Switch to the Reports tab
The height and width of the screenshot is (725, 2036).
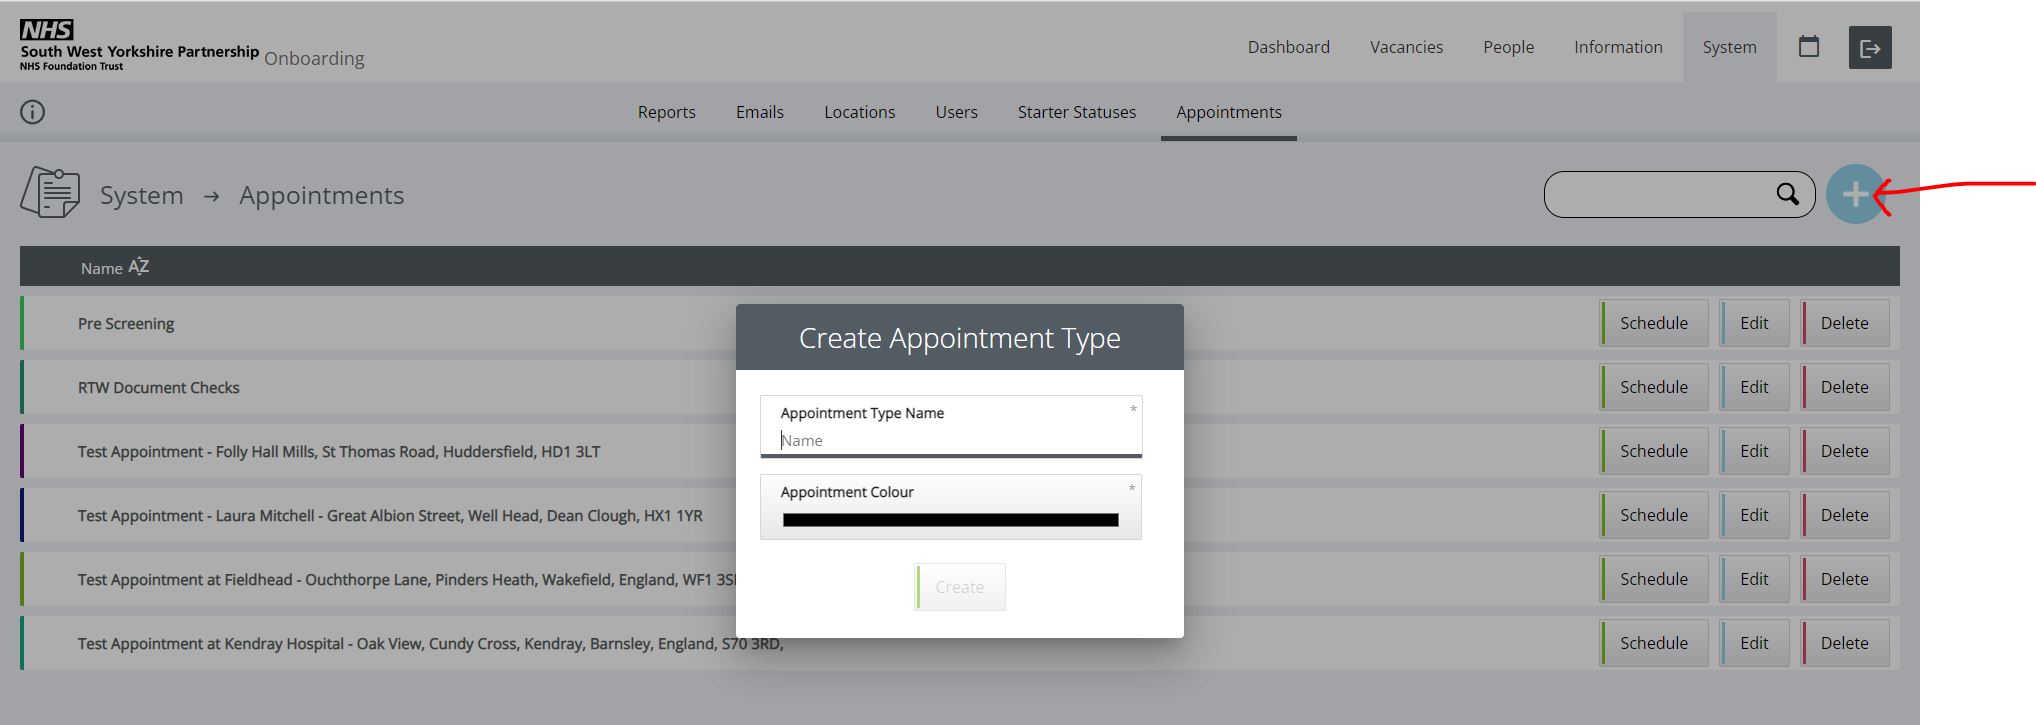tap(666, 112)
